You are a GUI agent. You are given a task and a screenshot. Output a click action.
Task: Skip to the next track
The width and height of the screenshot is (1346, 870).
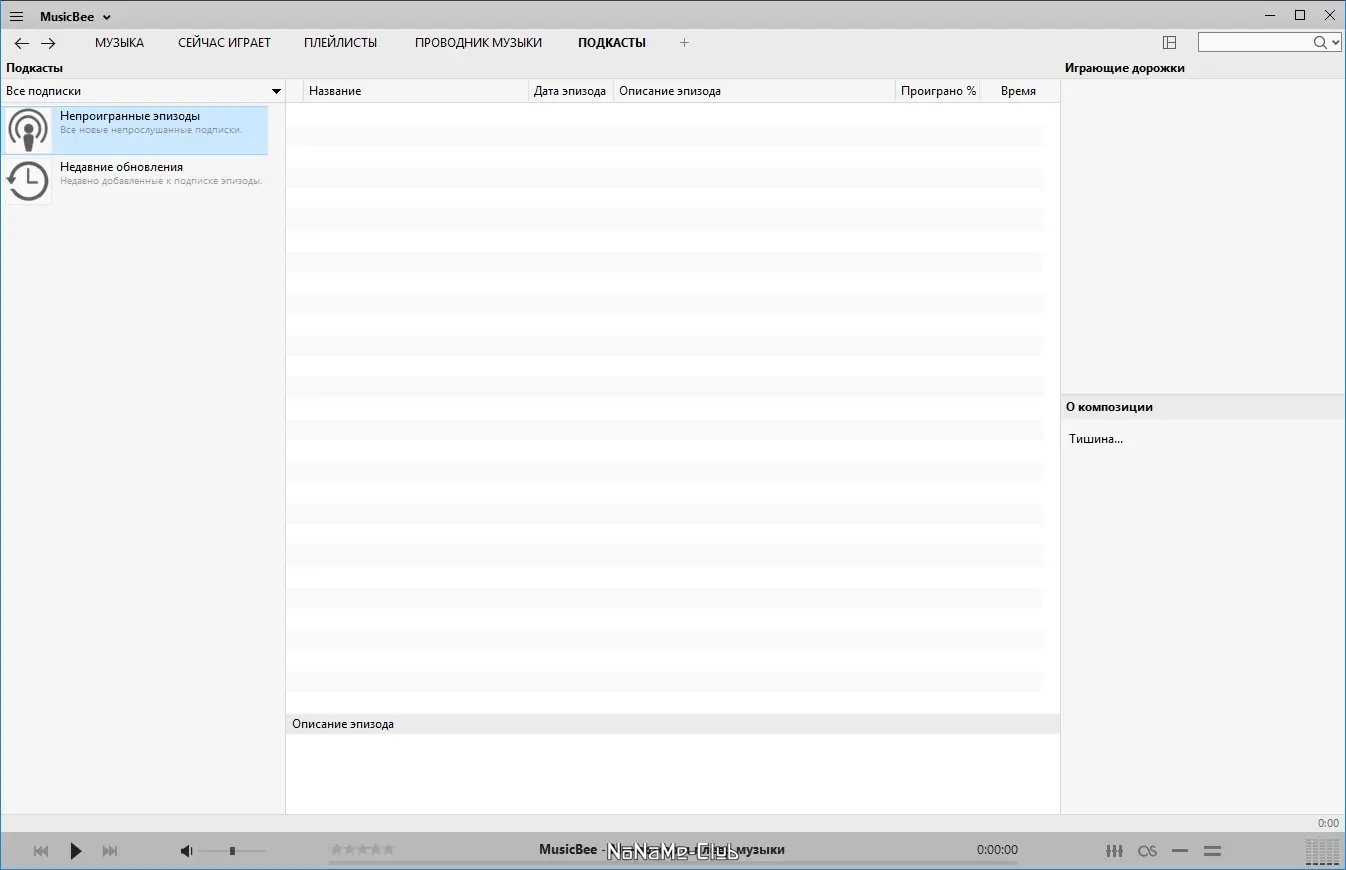point(110,851)
